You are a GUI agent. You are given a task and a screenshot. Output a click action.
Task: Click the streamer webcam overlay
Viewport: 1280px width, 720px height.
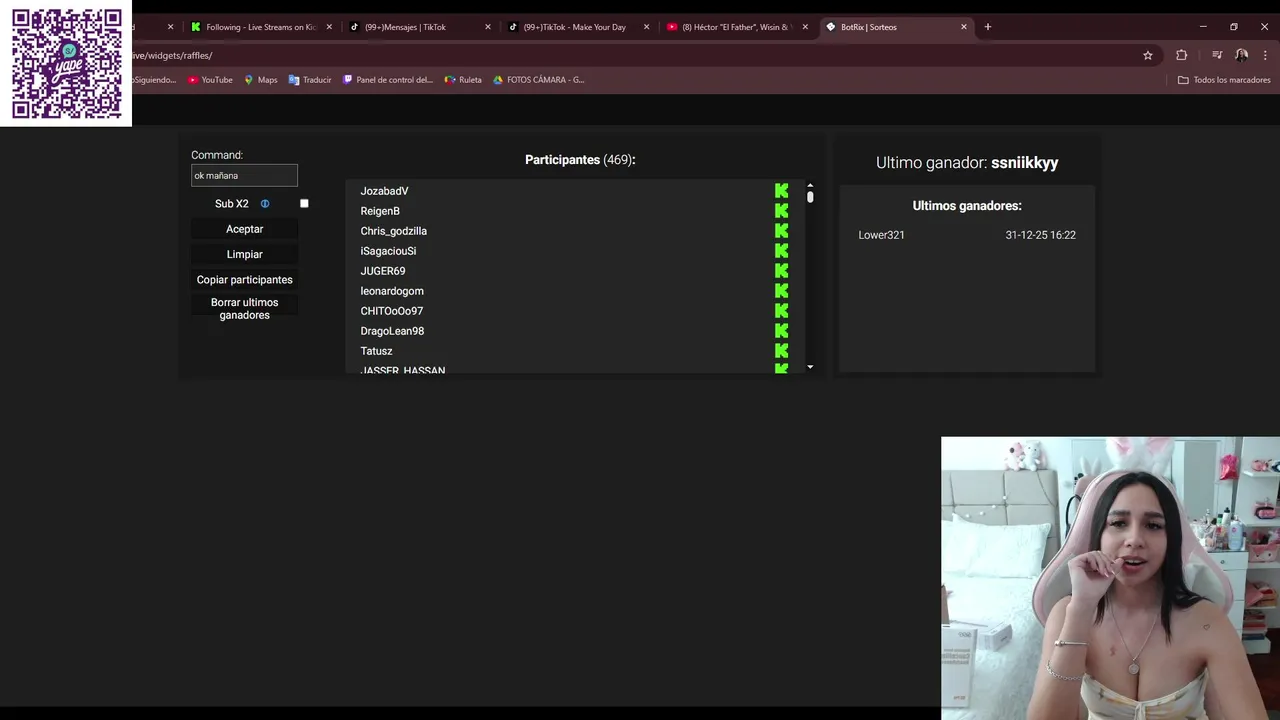(x=1110, y=578)
